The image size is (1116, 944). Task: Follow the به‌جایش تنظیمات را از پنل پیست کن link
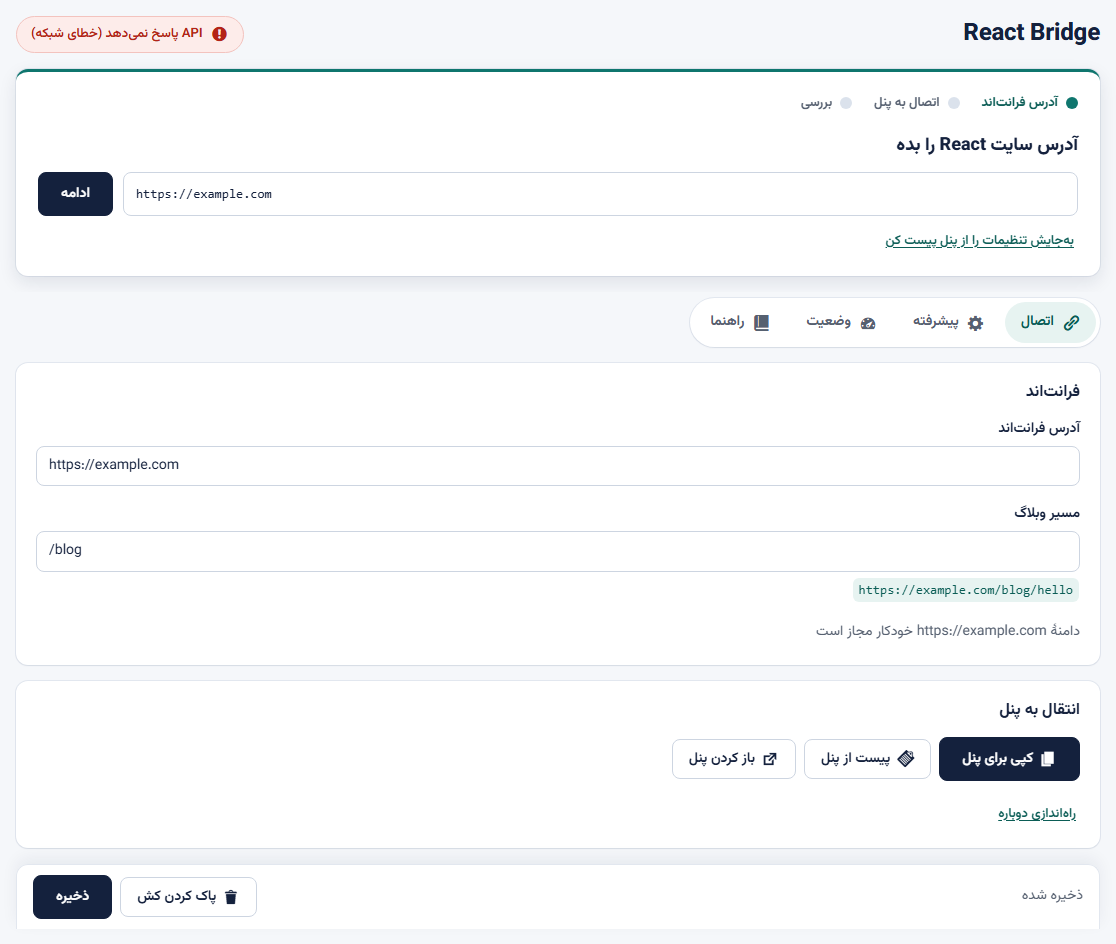click(x=979, y=241)
